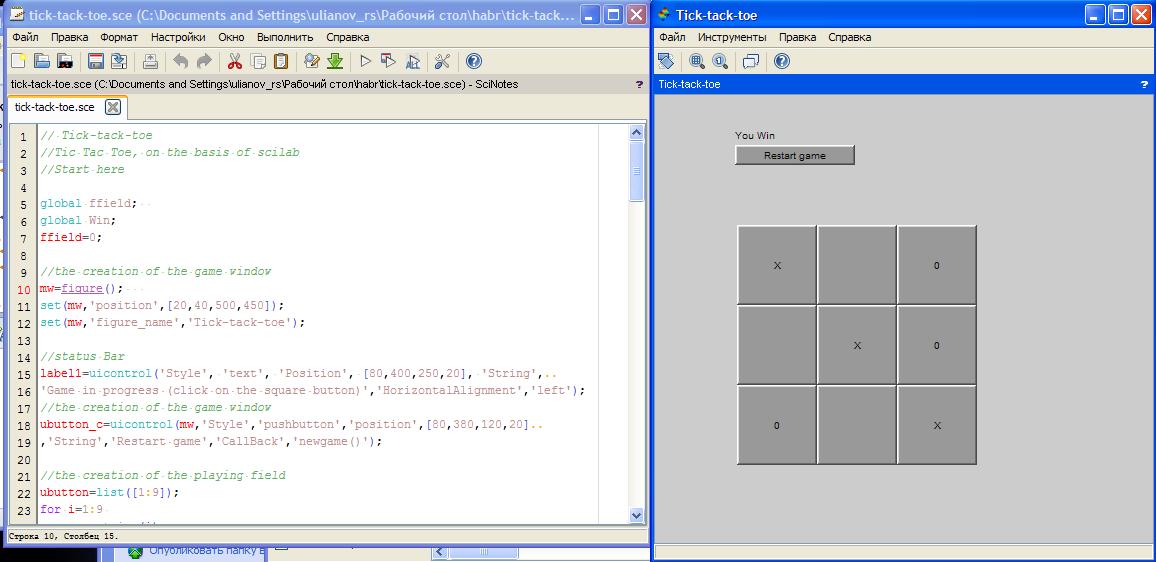
Task: Click the Restart game button
Action: [x=795, y=156]
